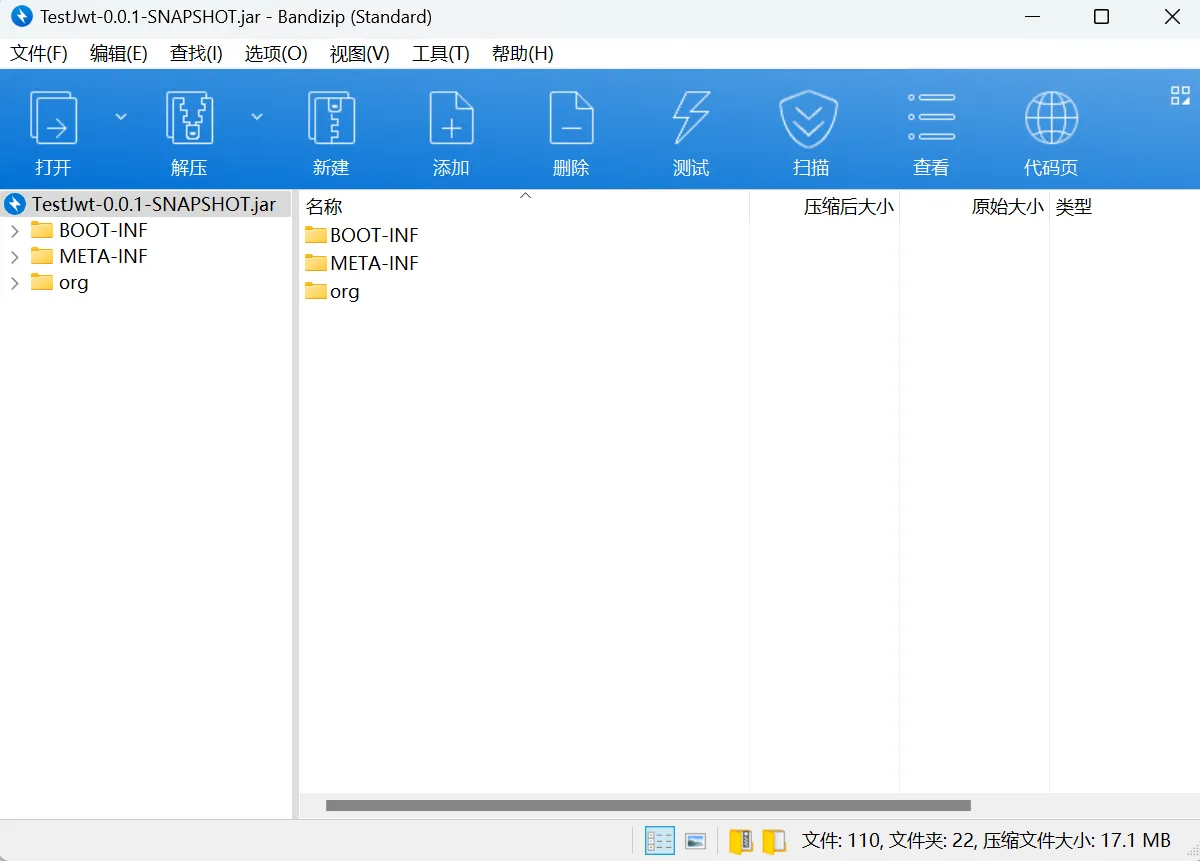Select BOOT-INF in the left tree
The height and width of the screenshot is (861, 1200).
tap(103, 230)
